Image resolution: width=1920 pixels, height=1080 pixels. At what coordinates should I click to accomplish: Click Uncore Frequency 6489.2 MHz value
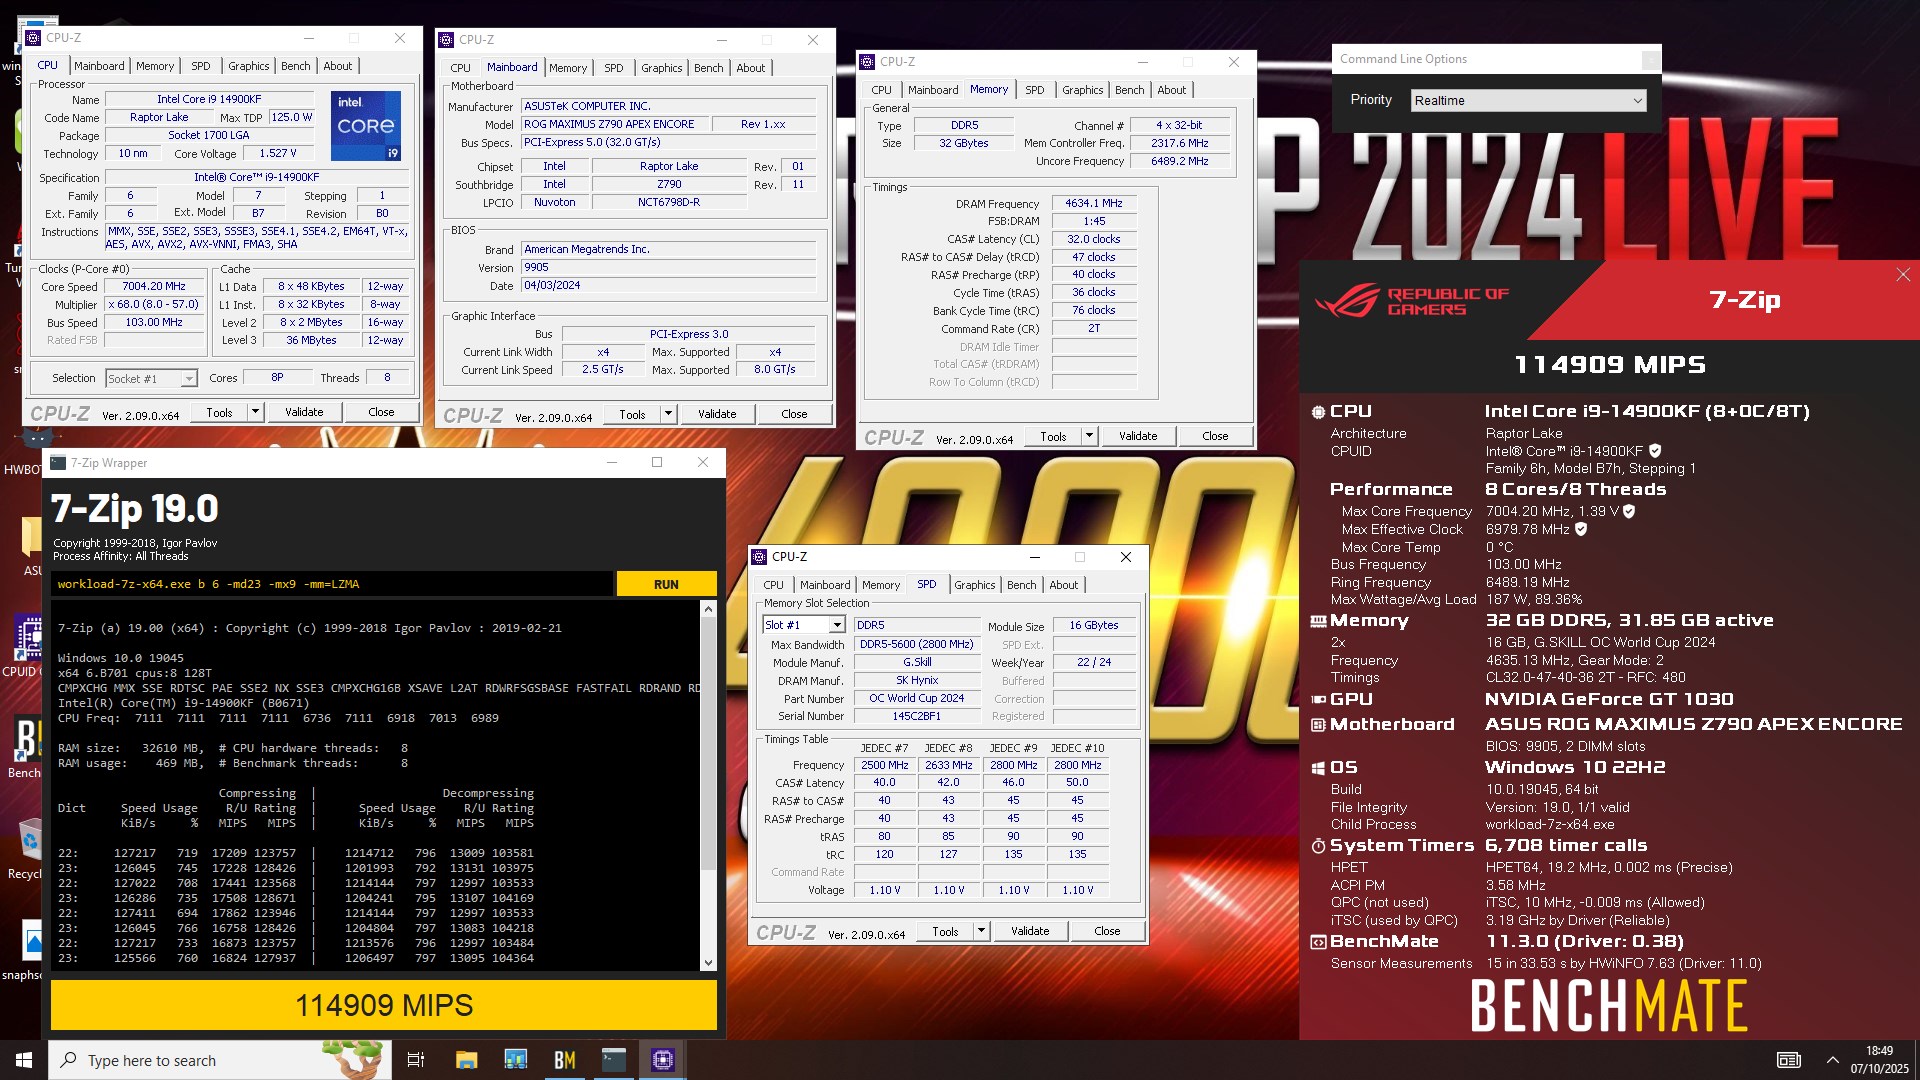point(1179,161)
